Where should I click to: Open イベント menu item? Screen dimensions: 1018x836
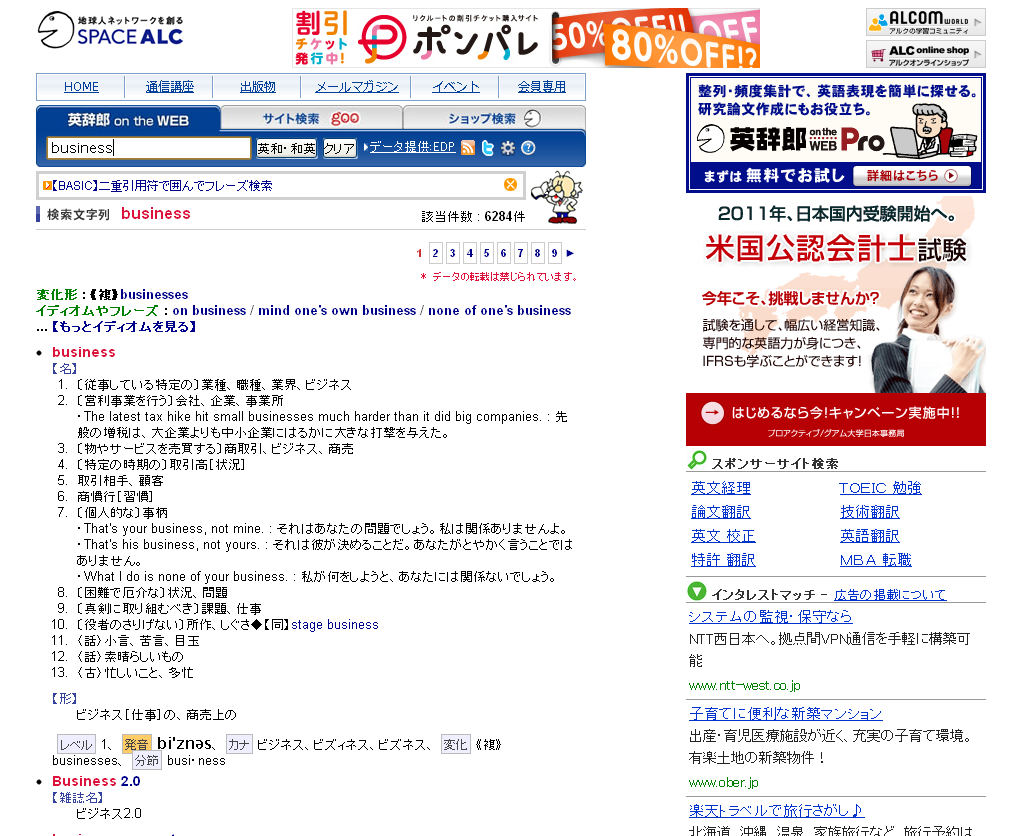coord(456,87)
